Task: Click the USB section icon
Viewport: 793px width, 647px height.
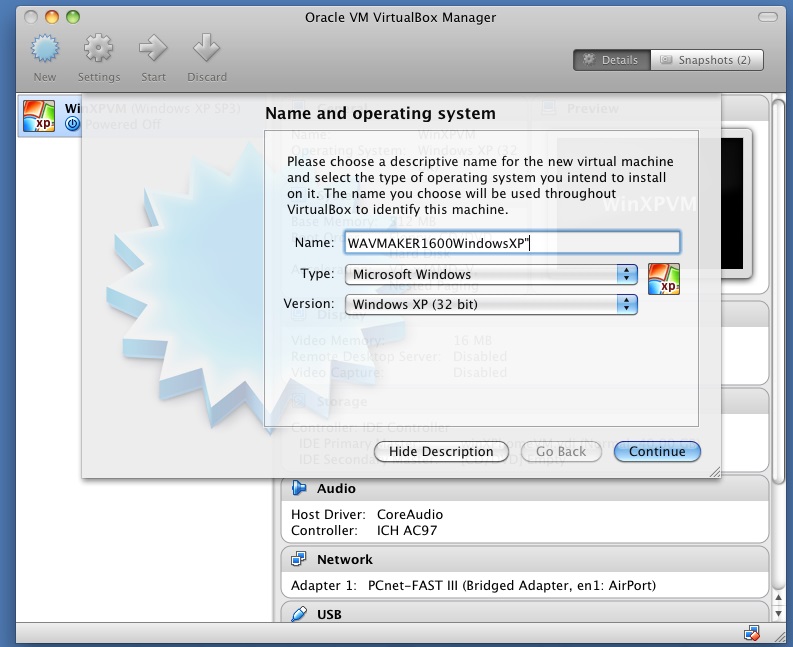Action: click(298, 612)
